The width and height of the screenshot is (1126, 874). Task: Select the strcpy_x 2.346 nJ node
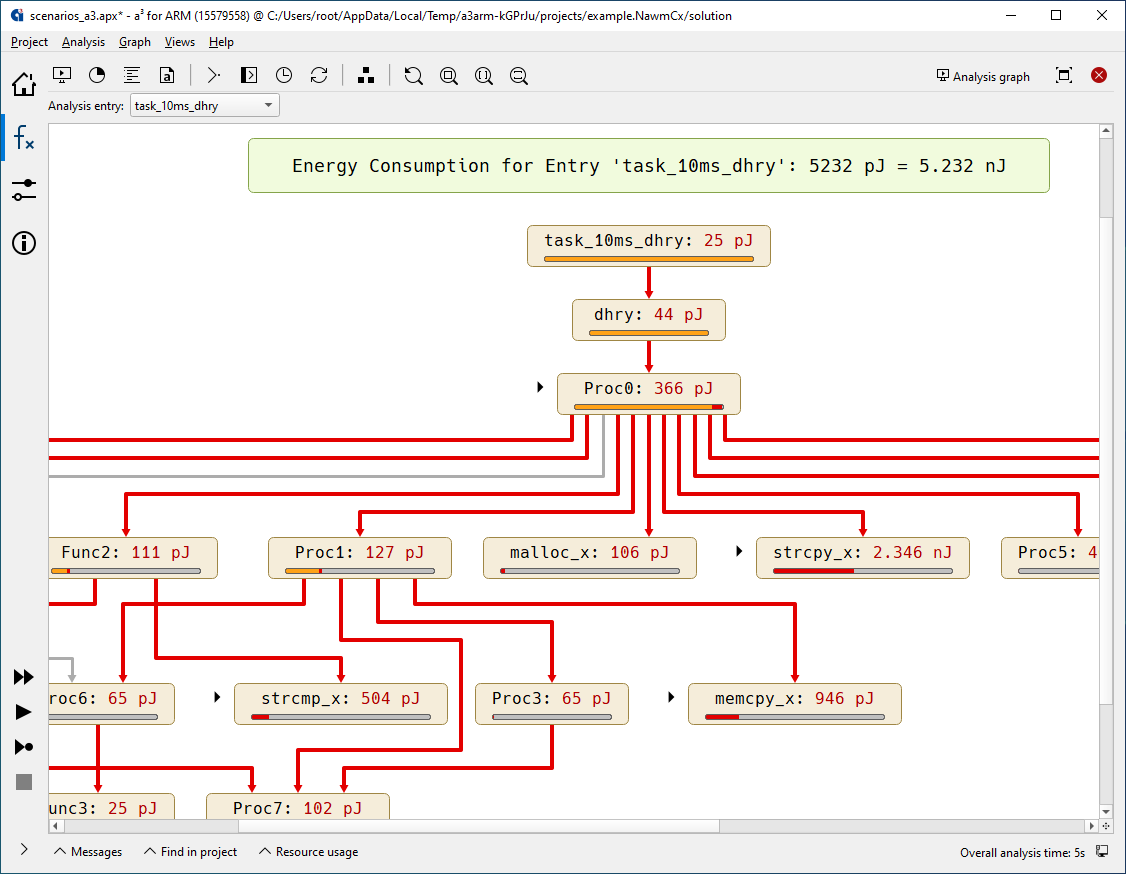[x=862, y=558]
